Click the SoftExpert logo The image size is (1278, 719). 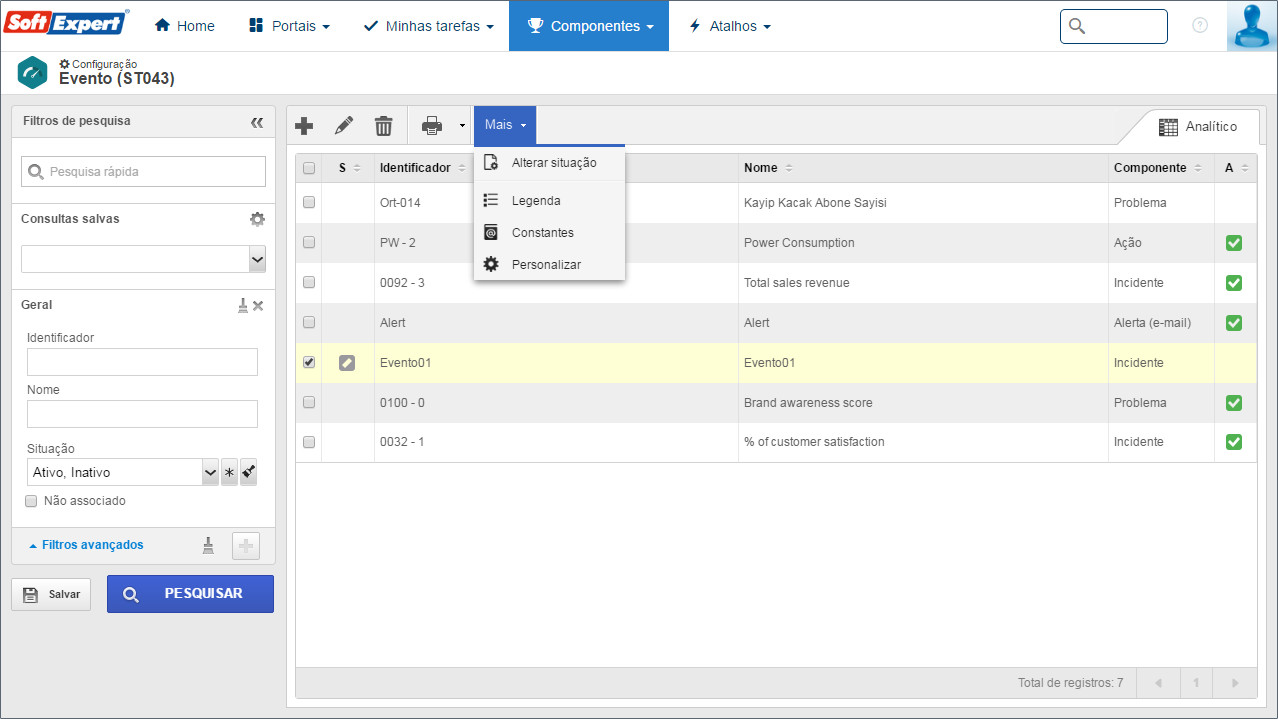(68, 23)
